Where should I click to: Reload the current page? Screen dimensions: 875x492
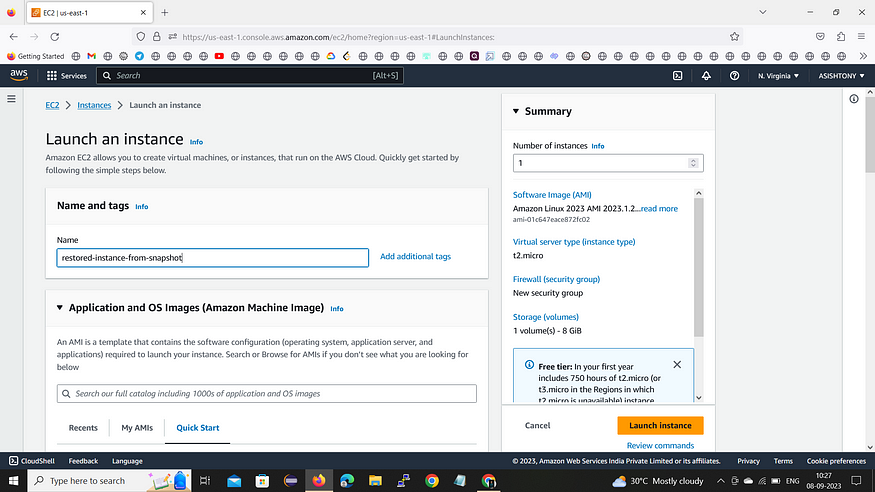[x=55, y=37]
